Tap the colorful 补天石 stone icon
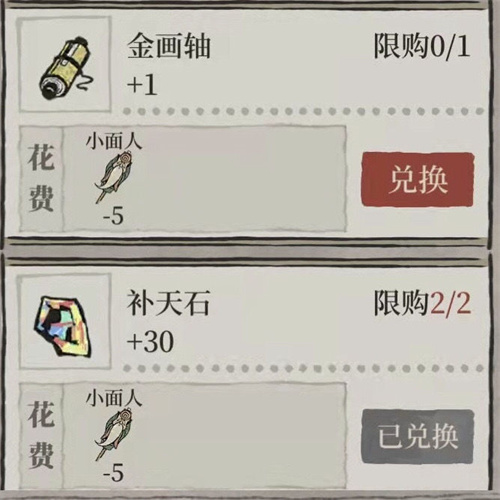Screen dimensions: 500x500 click(x=62, y=326)
